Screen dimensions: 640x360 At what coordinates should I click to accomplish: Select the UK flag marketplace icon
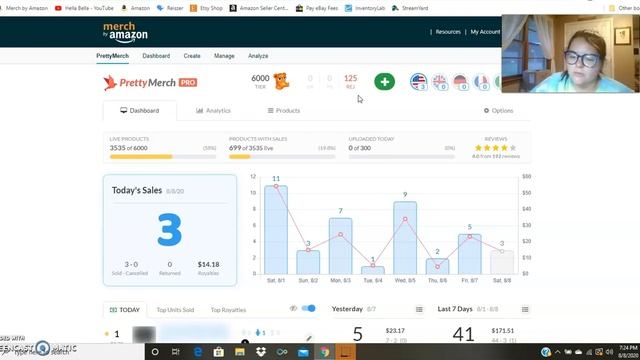440,82
